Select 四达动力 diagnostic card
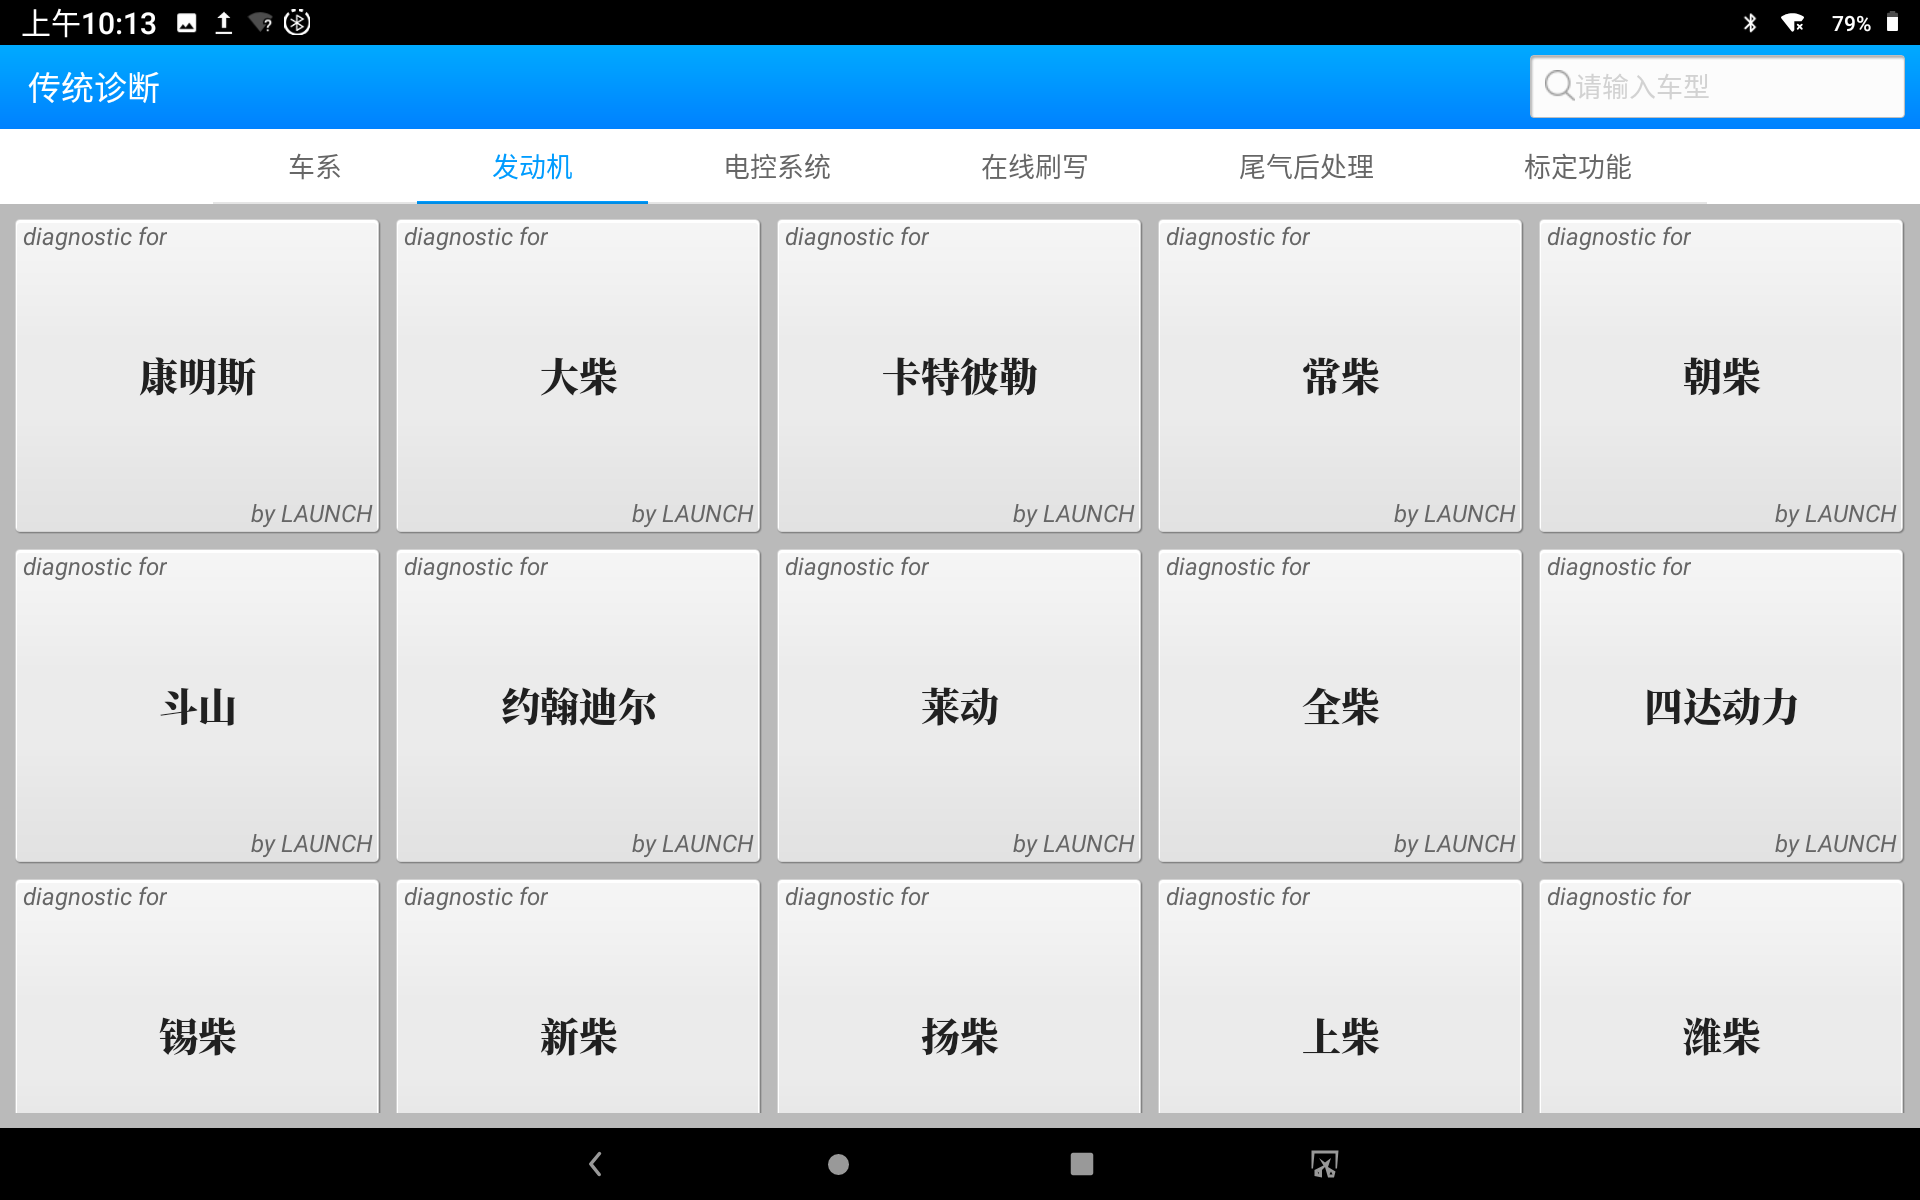The height and width of the screenshot is (1200, 1920). [1721, 706]
